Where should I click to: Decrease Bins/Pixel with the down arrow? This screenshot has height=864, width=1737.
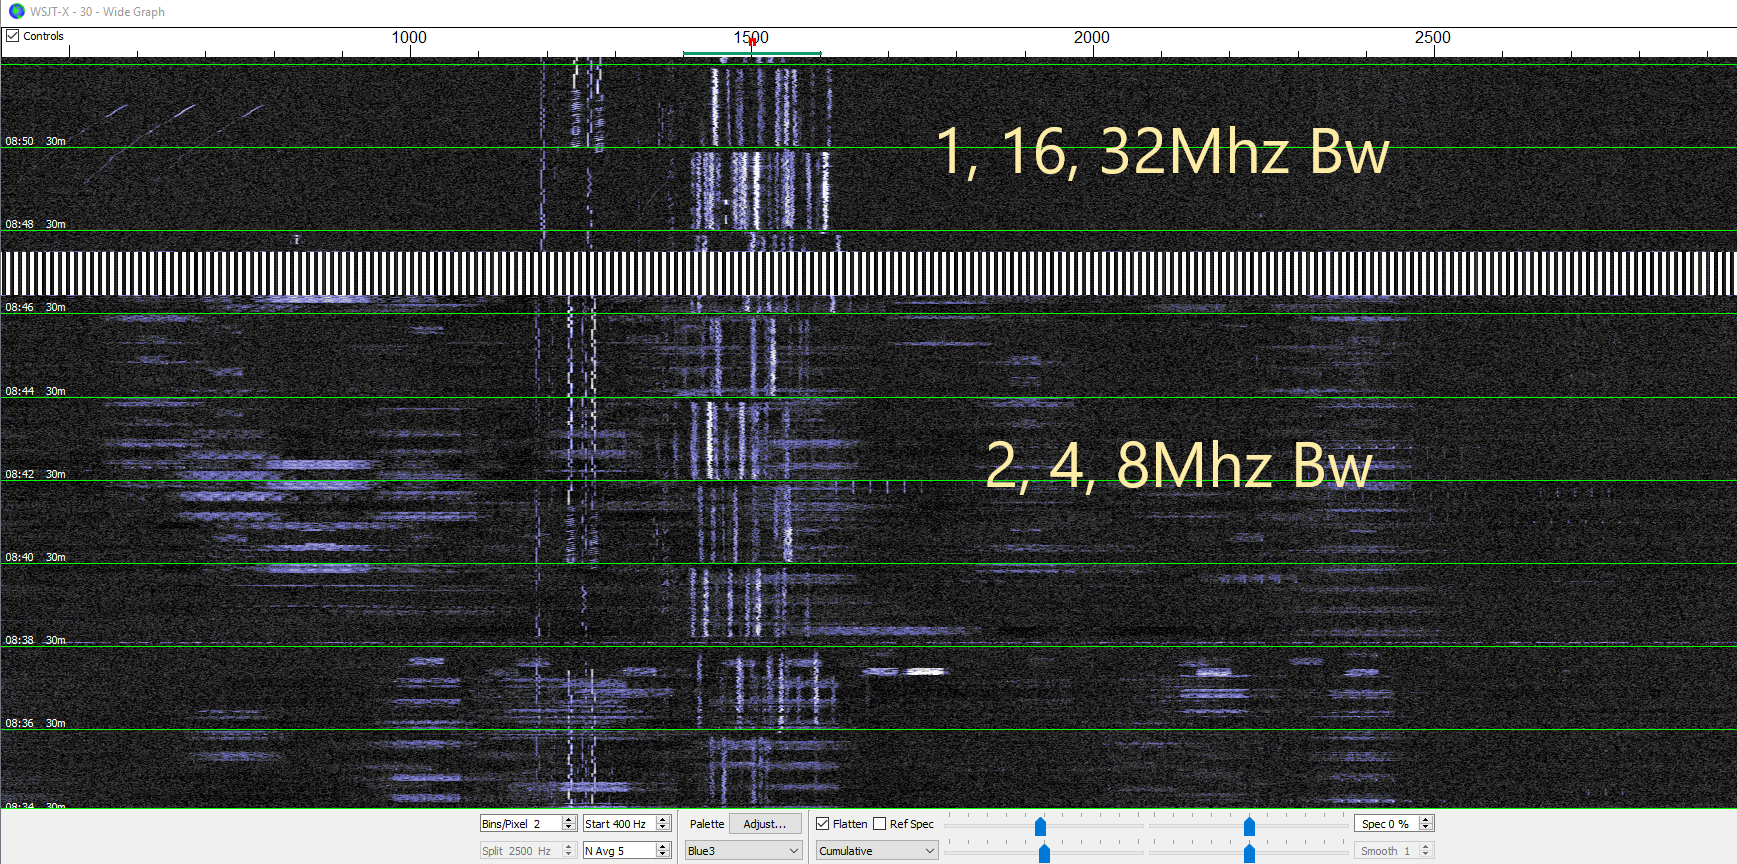click(569, 828)
